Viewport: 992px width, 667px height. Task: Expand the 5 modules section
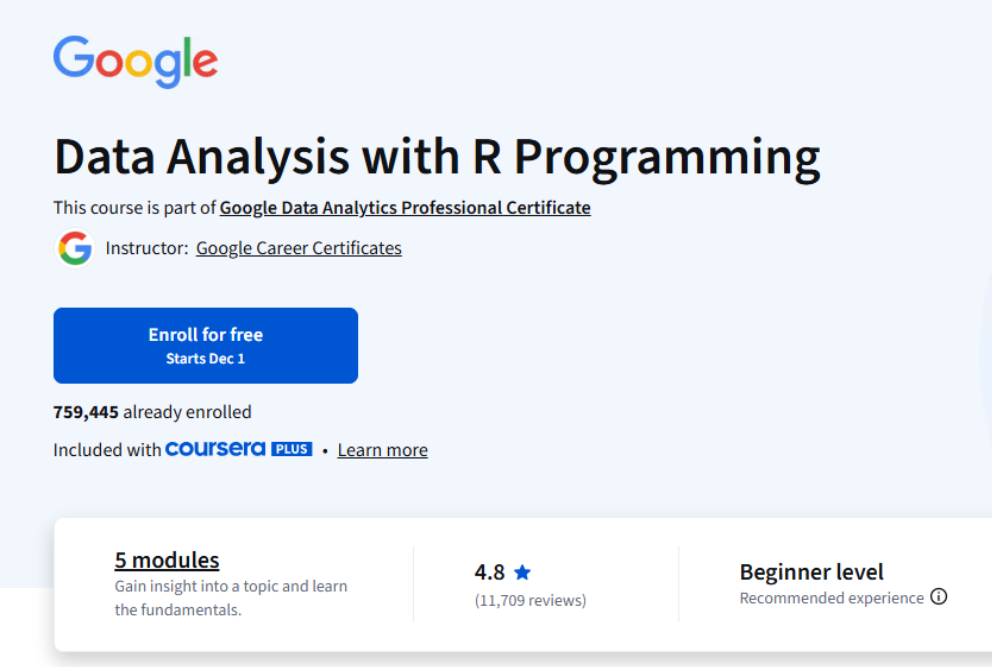pos(166,560)
